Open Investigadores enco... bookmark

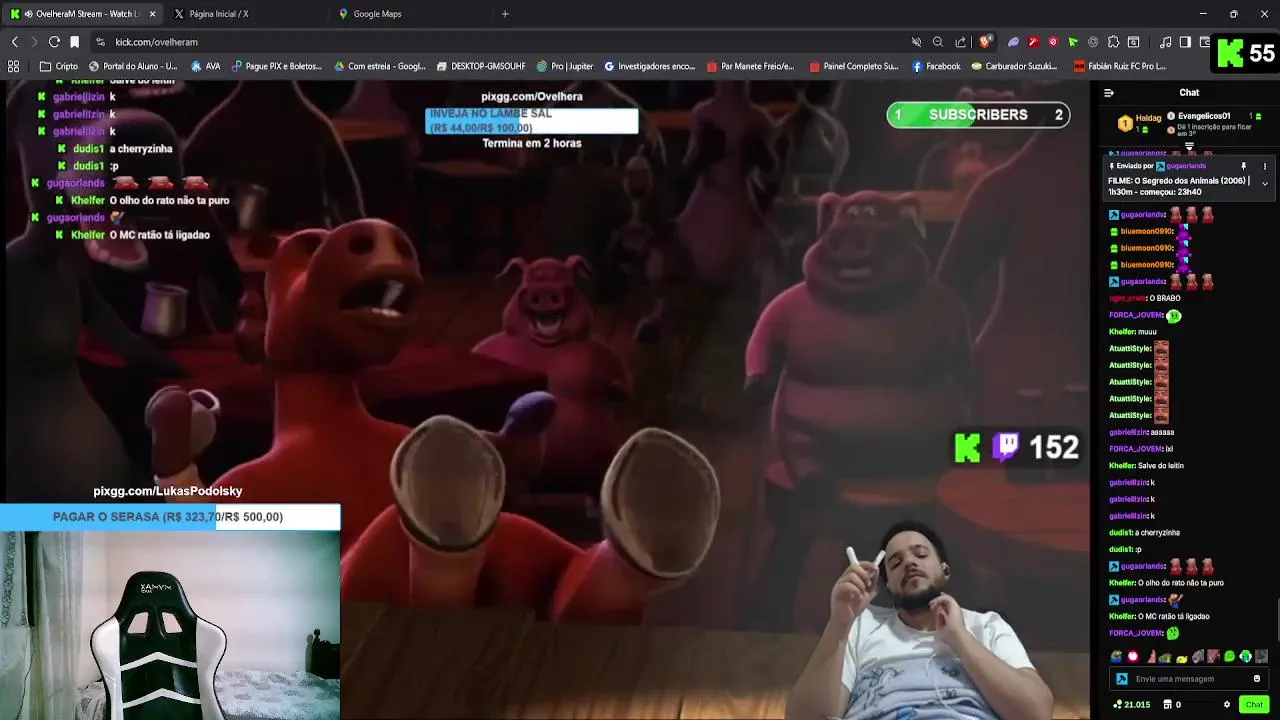649,66
